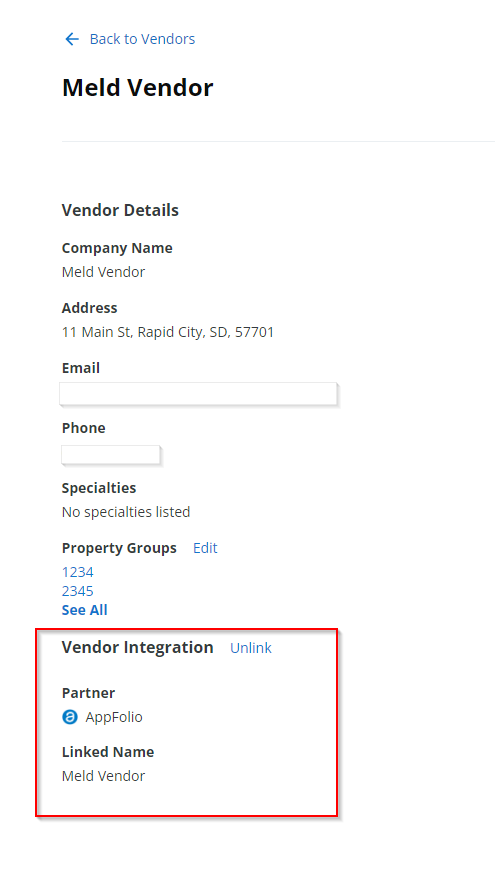Click the redacted Email field
The width and height of the screenshot is (495, 893).
(198, 394)
